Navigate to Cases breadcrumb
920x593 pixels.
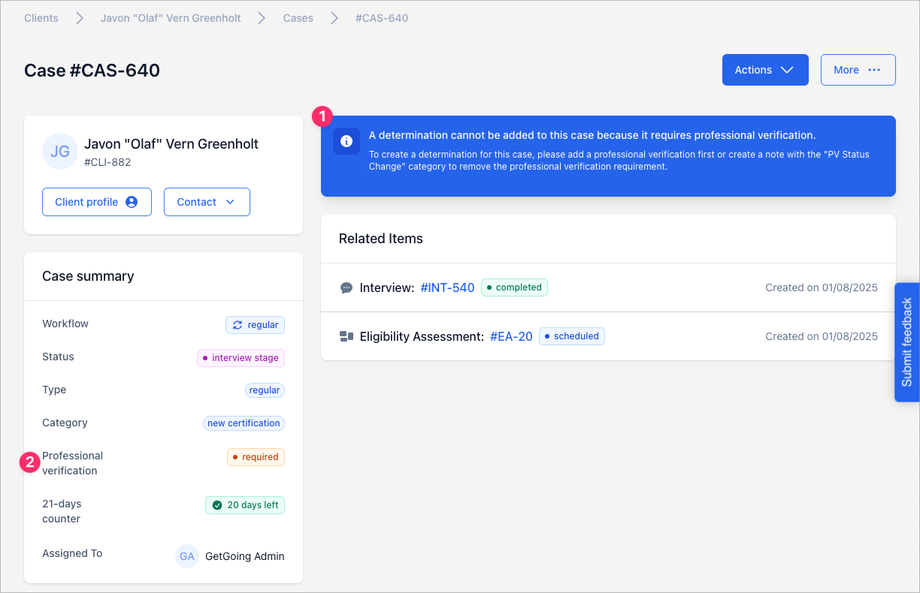(x=297, y=18)
